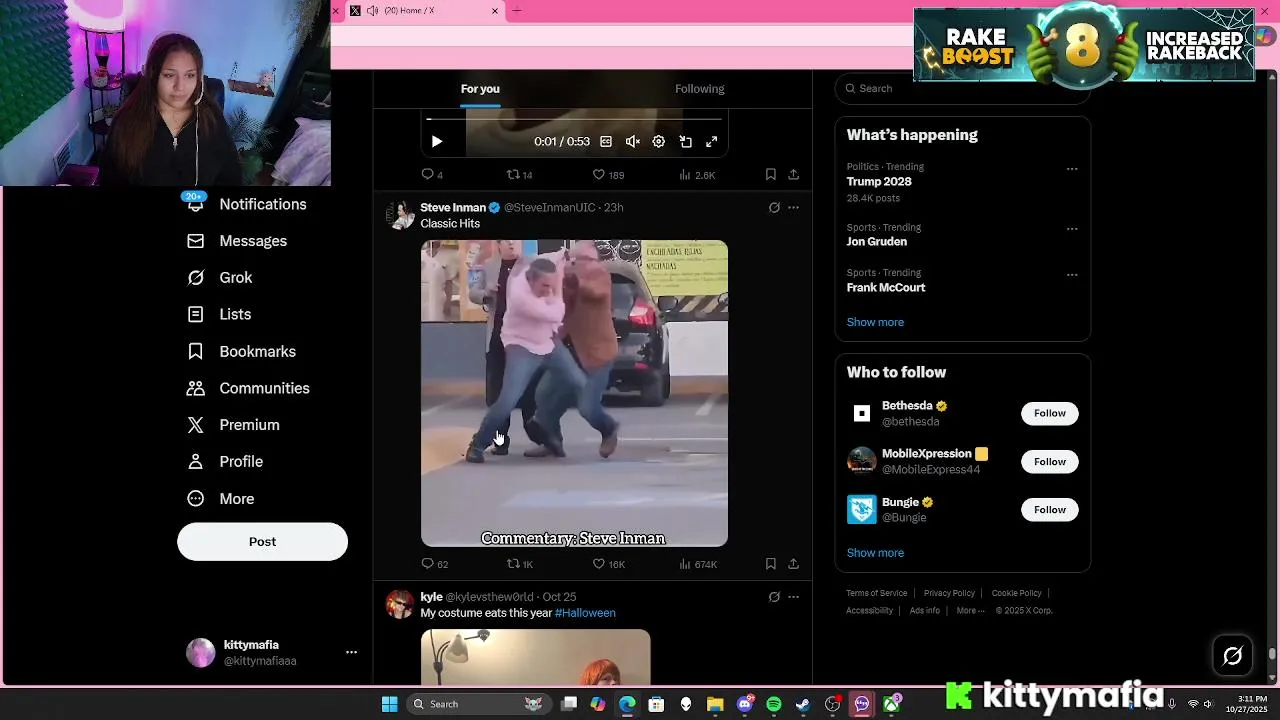Viewport: 1280px width, 720px height.
Task: Open Grok actions on Steve Inman's post
Action: click(x=774, y=208)
